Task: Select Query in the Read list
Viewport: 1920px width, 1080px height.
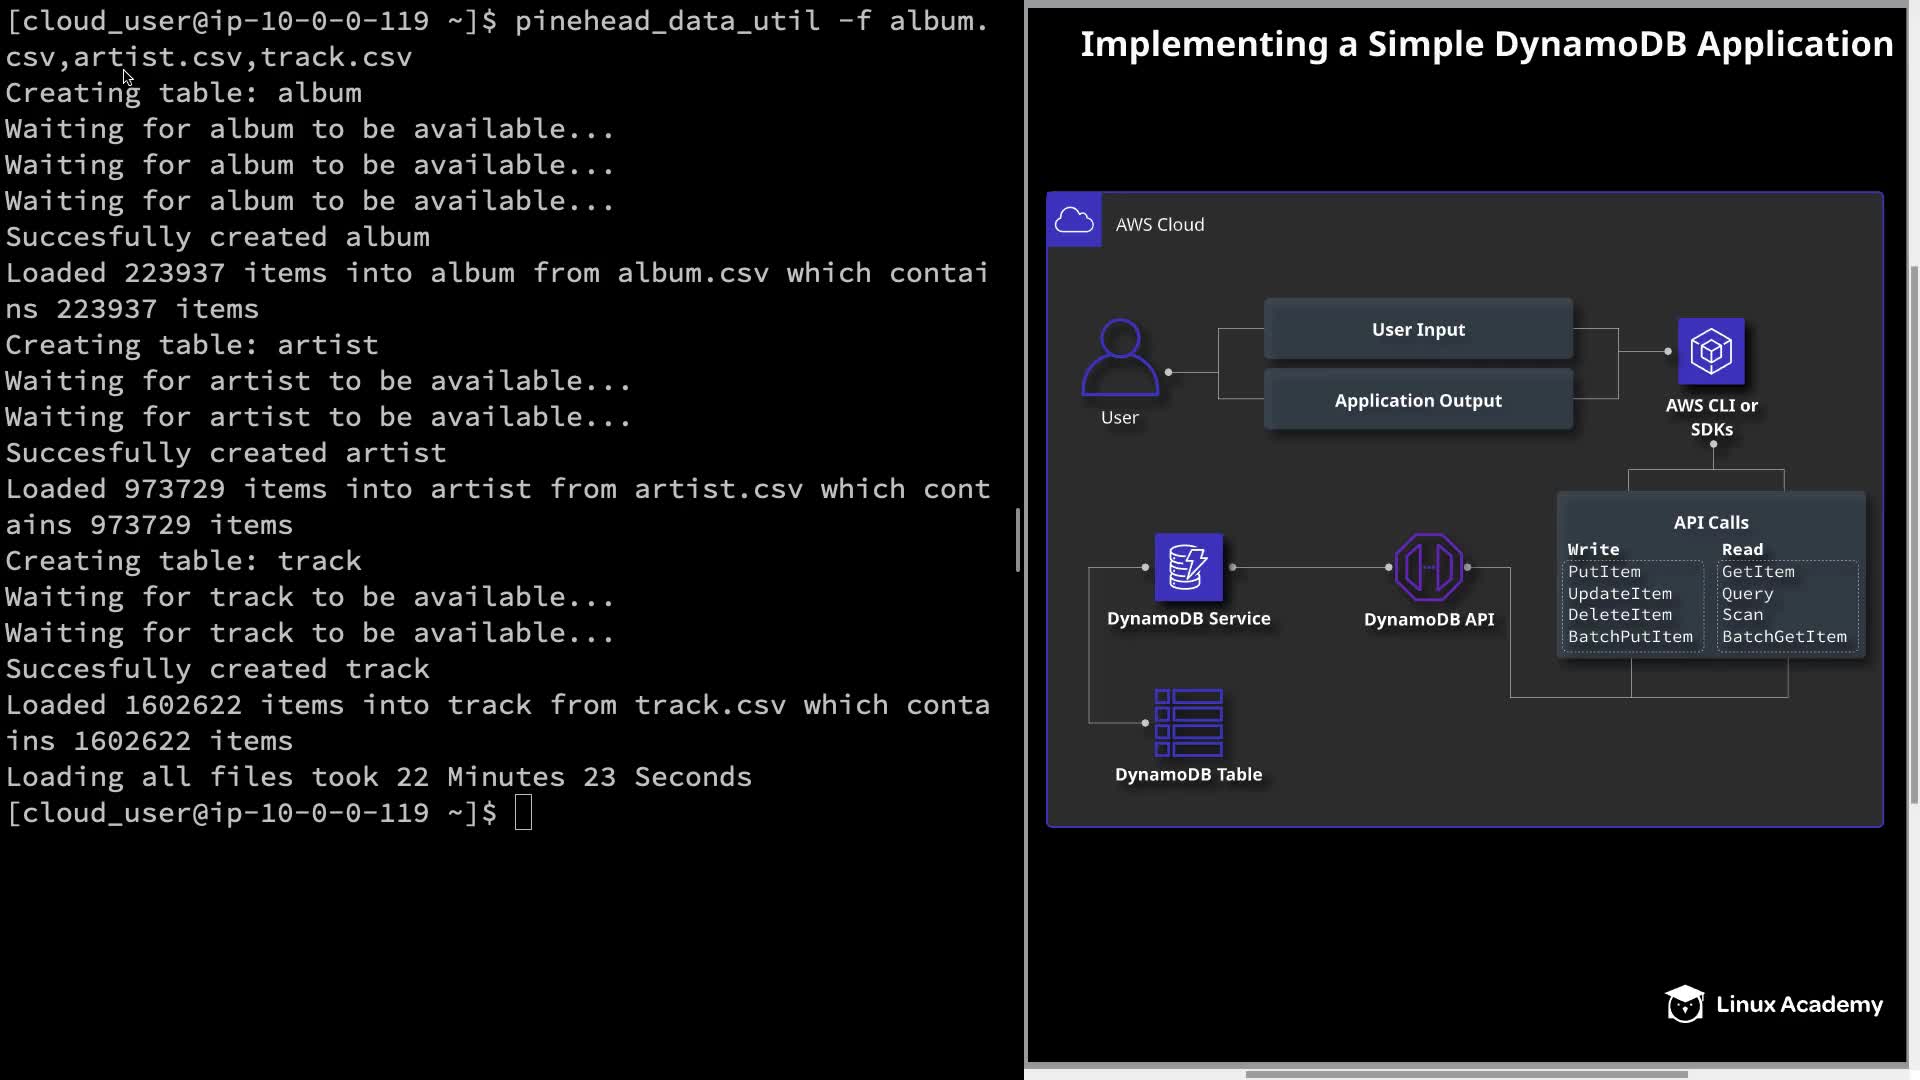Action: coord(1747,594)
